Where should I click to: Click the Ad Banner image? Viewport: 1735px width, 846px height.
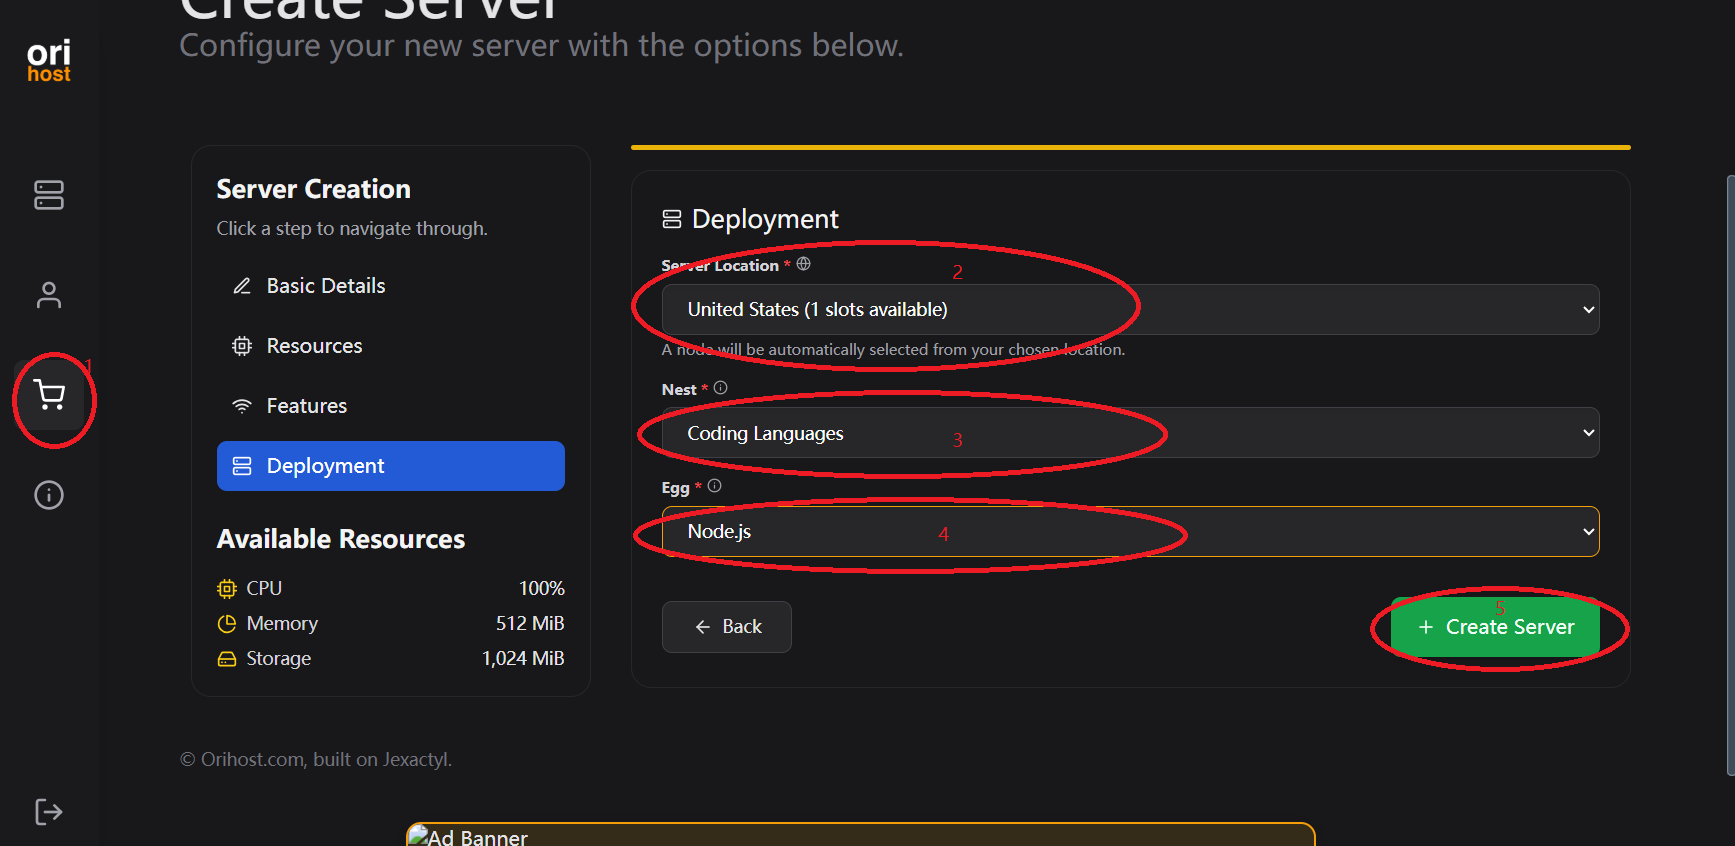[x=860, y=835]
